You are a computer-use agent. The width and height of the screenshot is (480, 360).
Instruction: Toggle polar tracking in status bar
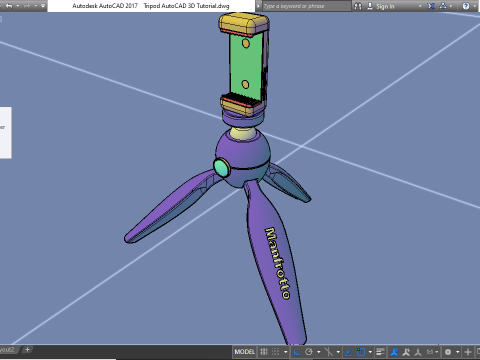(x=309, y=352)
